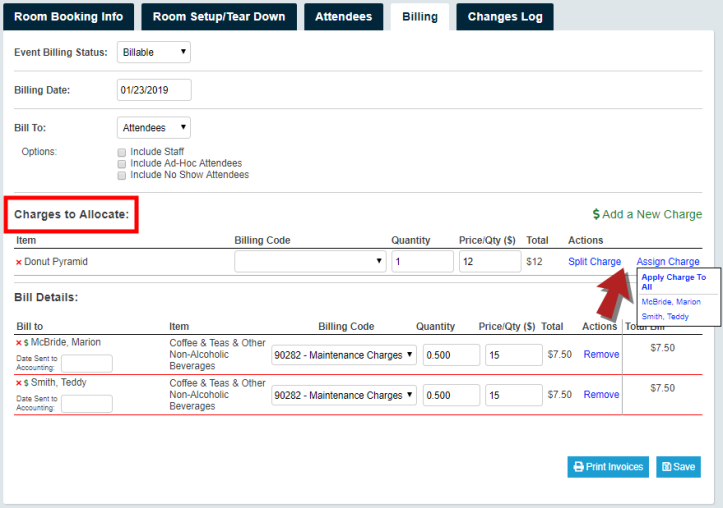The height and width of the screenshot is (508, 723).
Task: Click green dollar icon next to McBride, Marion
Action: pyautogui.click(x=26, y=343)
